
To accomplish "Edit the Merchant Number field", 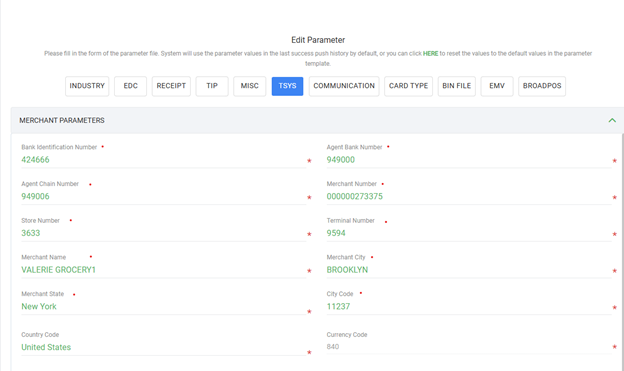I will 469,196.
